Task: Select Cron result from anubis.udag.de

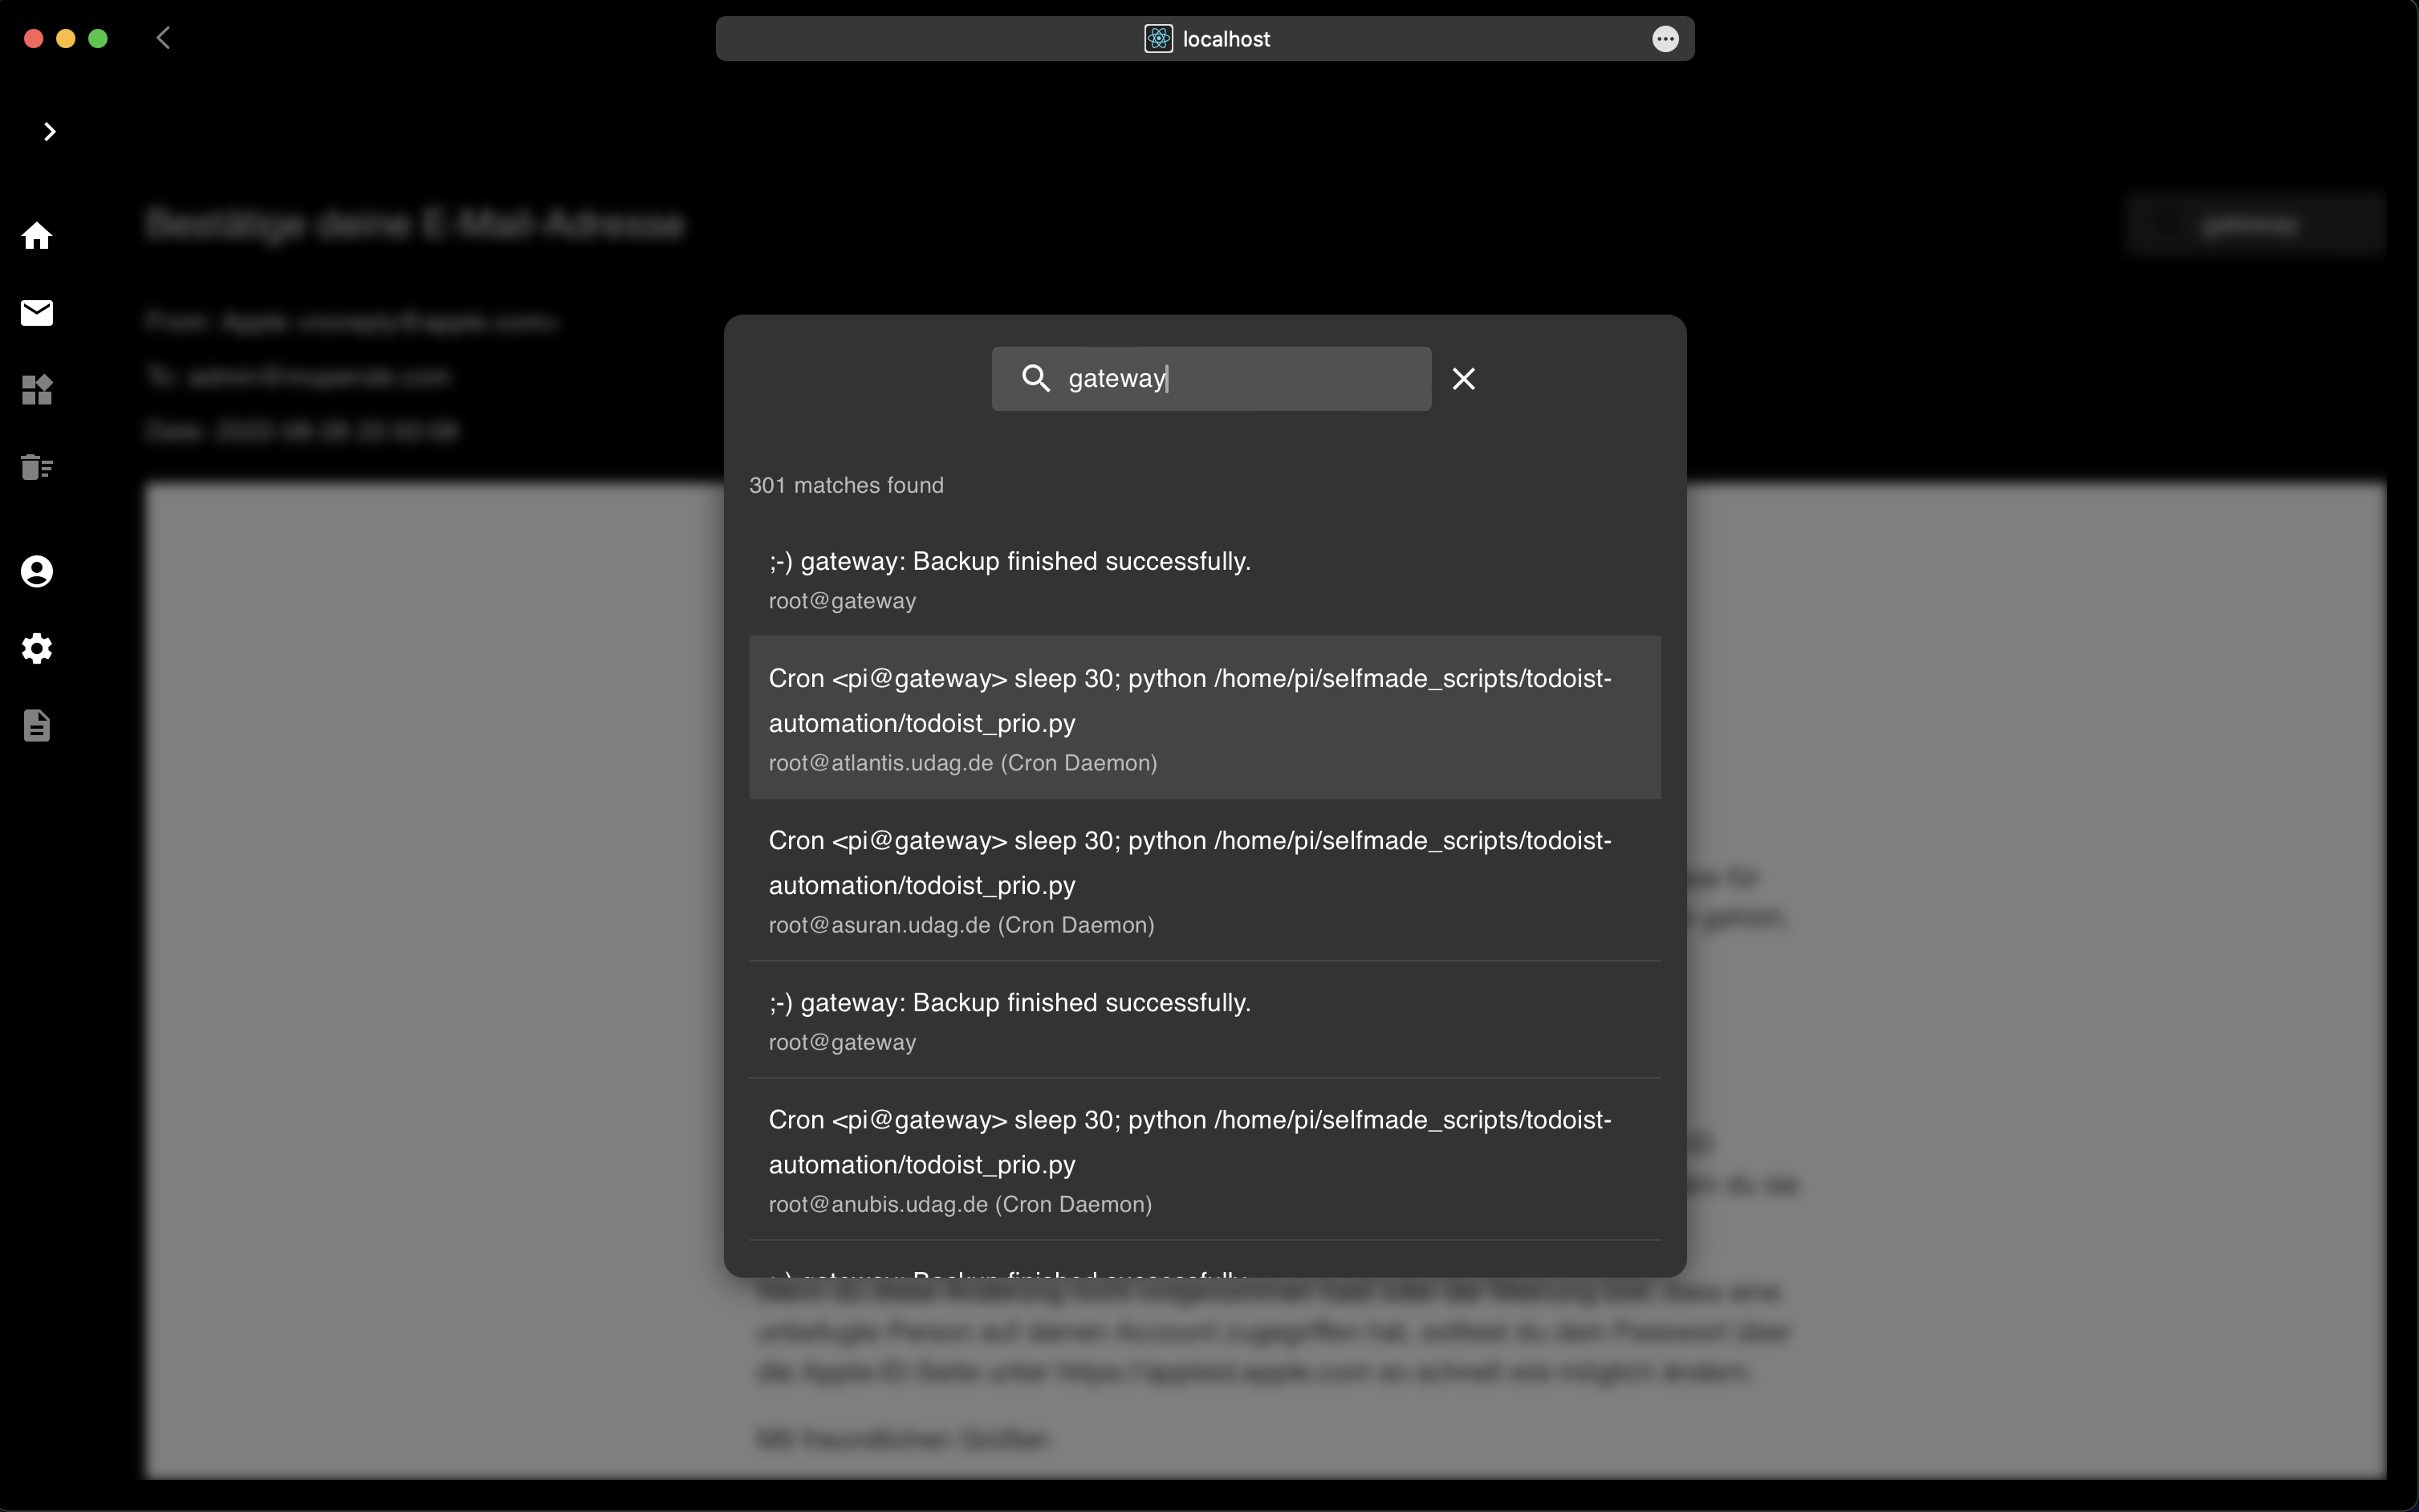Action: coord(1205,1159)
